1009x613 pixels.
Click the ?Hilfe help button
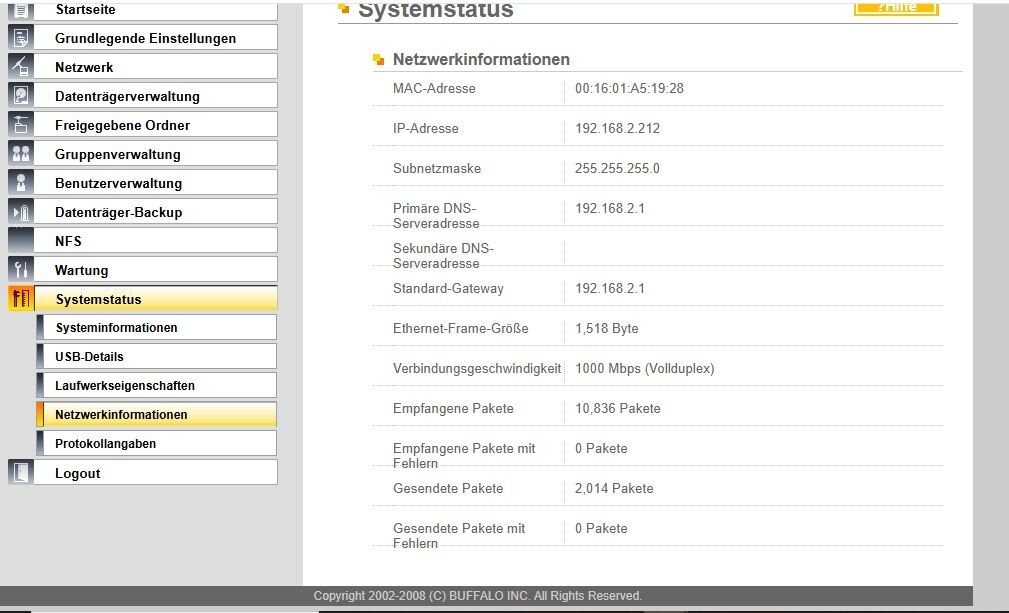(x=896, y=8)
